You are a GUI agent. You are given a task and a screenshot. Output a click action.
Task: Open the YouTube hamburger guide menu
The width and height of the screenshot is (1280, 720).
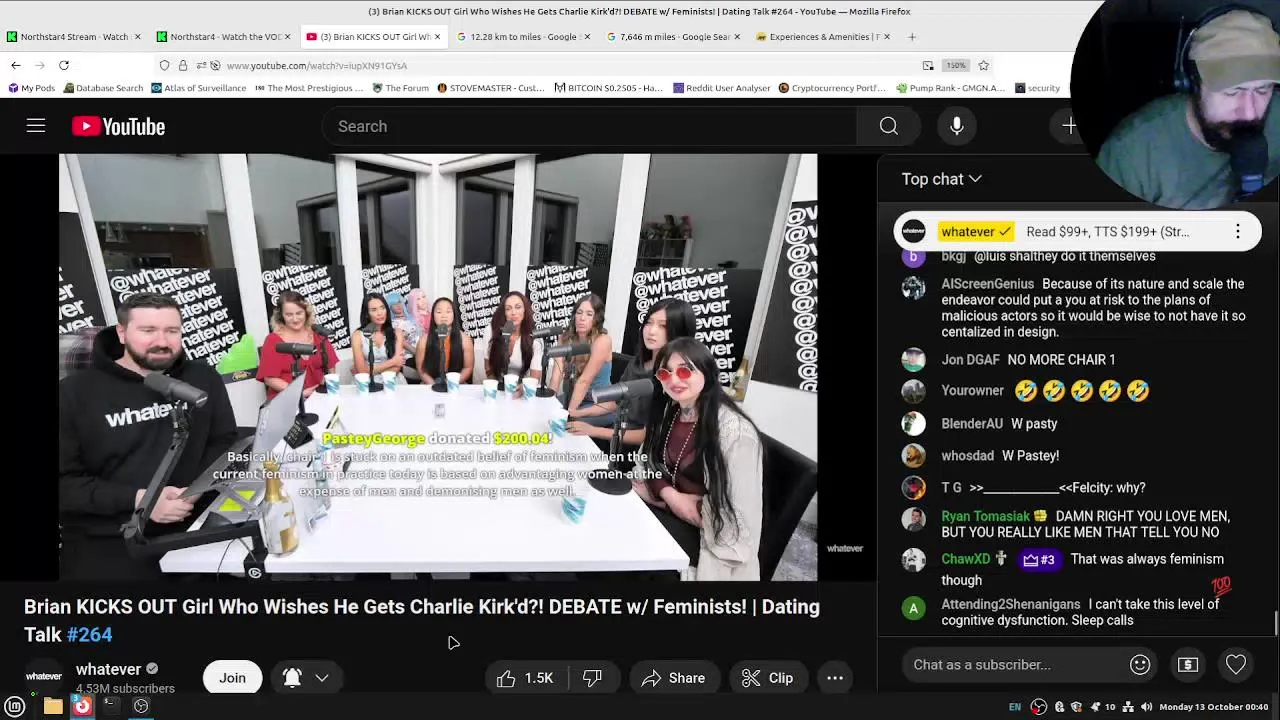36,126
